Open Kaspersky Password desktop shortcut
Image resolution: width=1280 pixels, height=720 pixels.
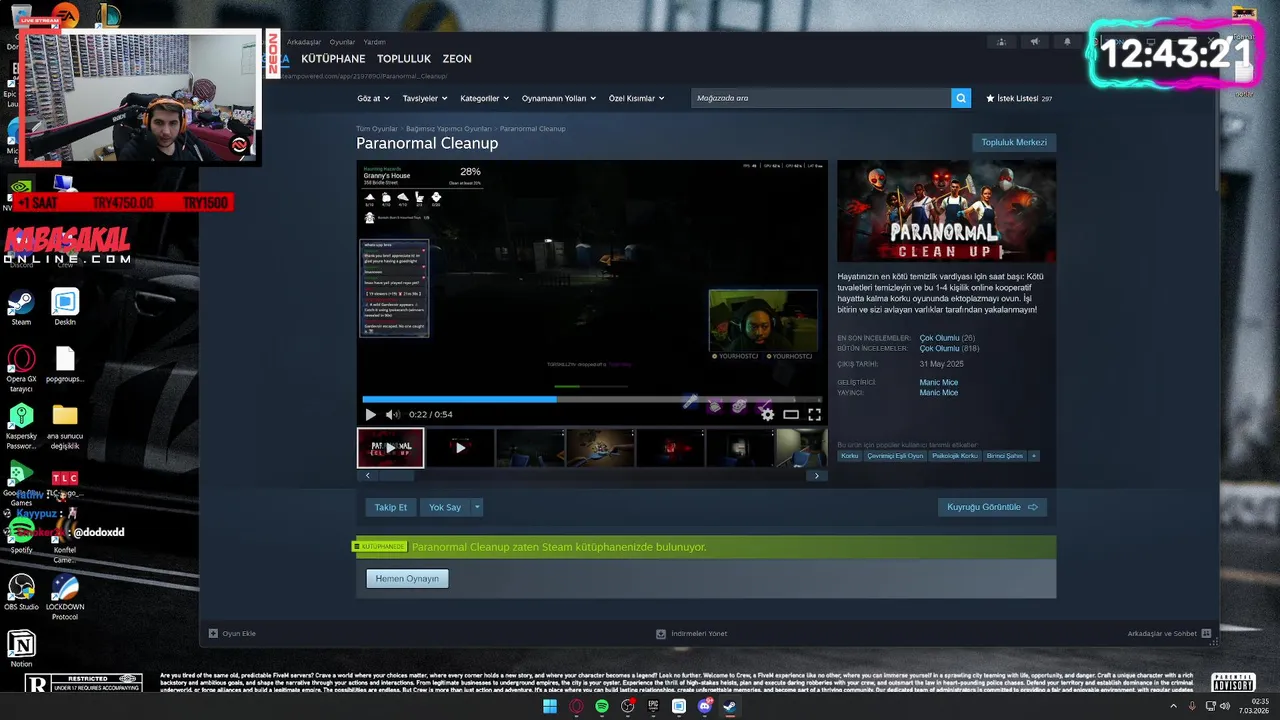coord(21,426)
